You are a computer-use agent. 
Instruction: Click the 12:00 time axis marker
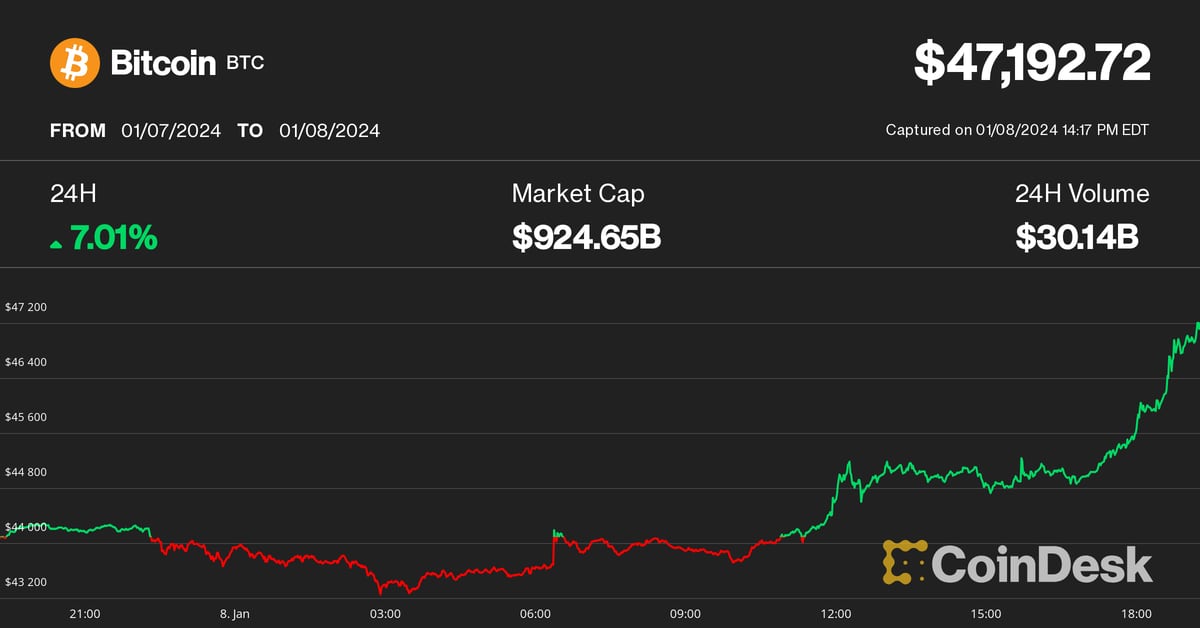pyautogui.click(x=835, y=613)
